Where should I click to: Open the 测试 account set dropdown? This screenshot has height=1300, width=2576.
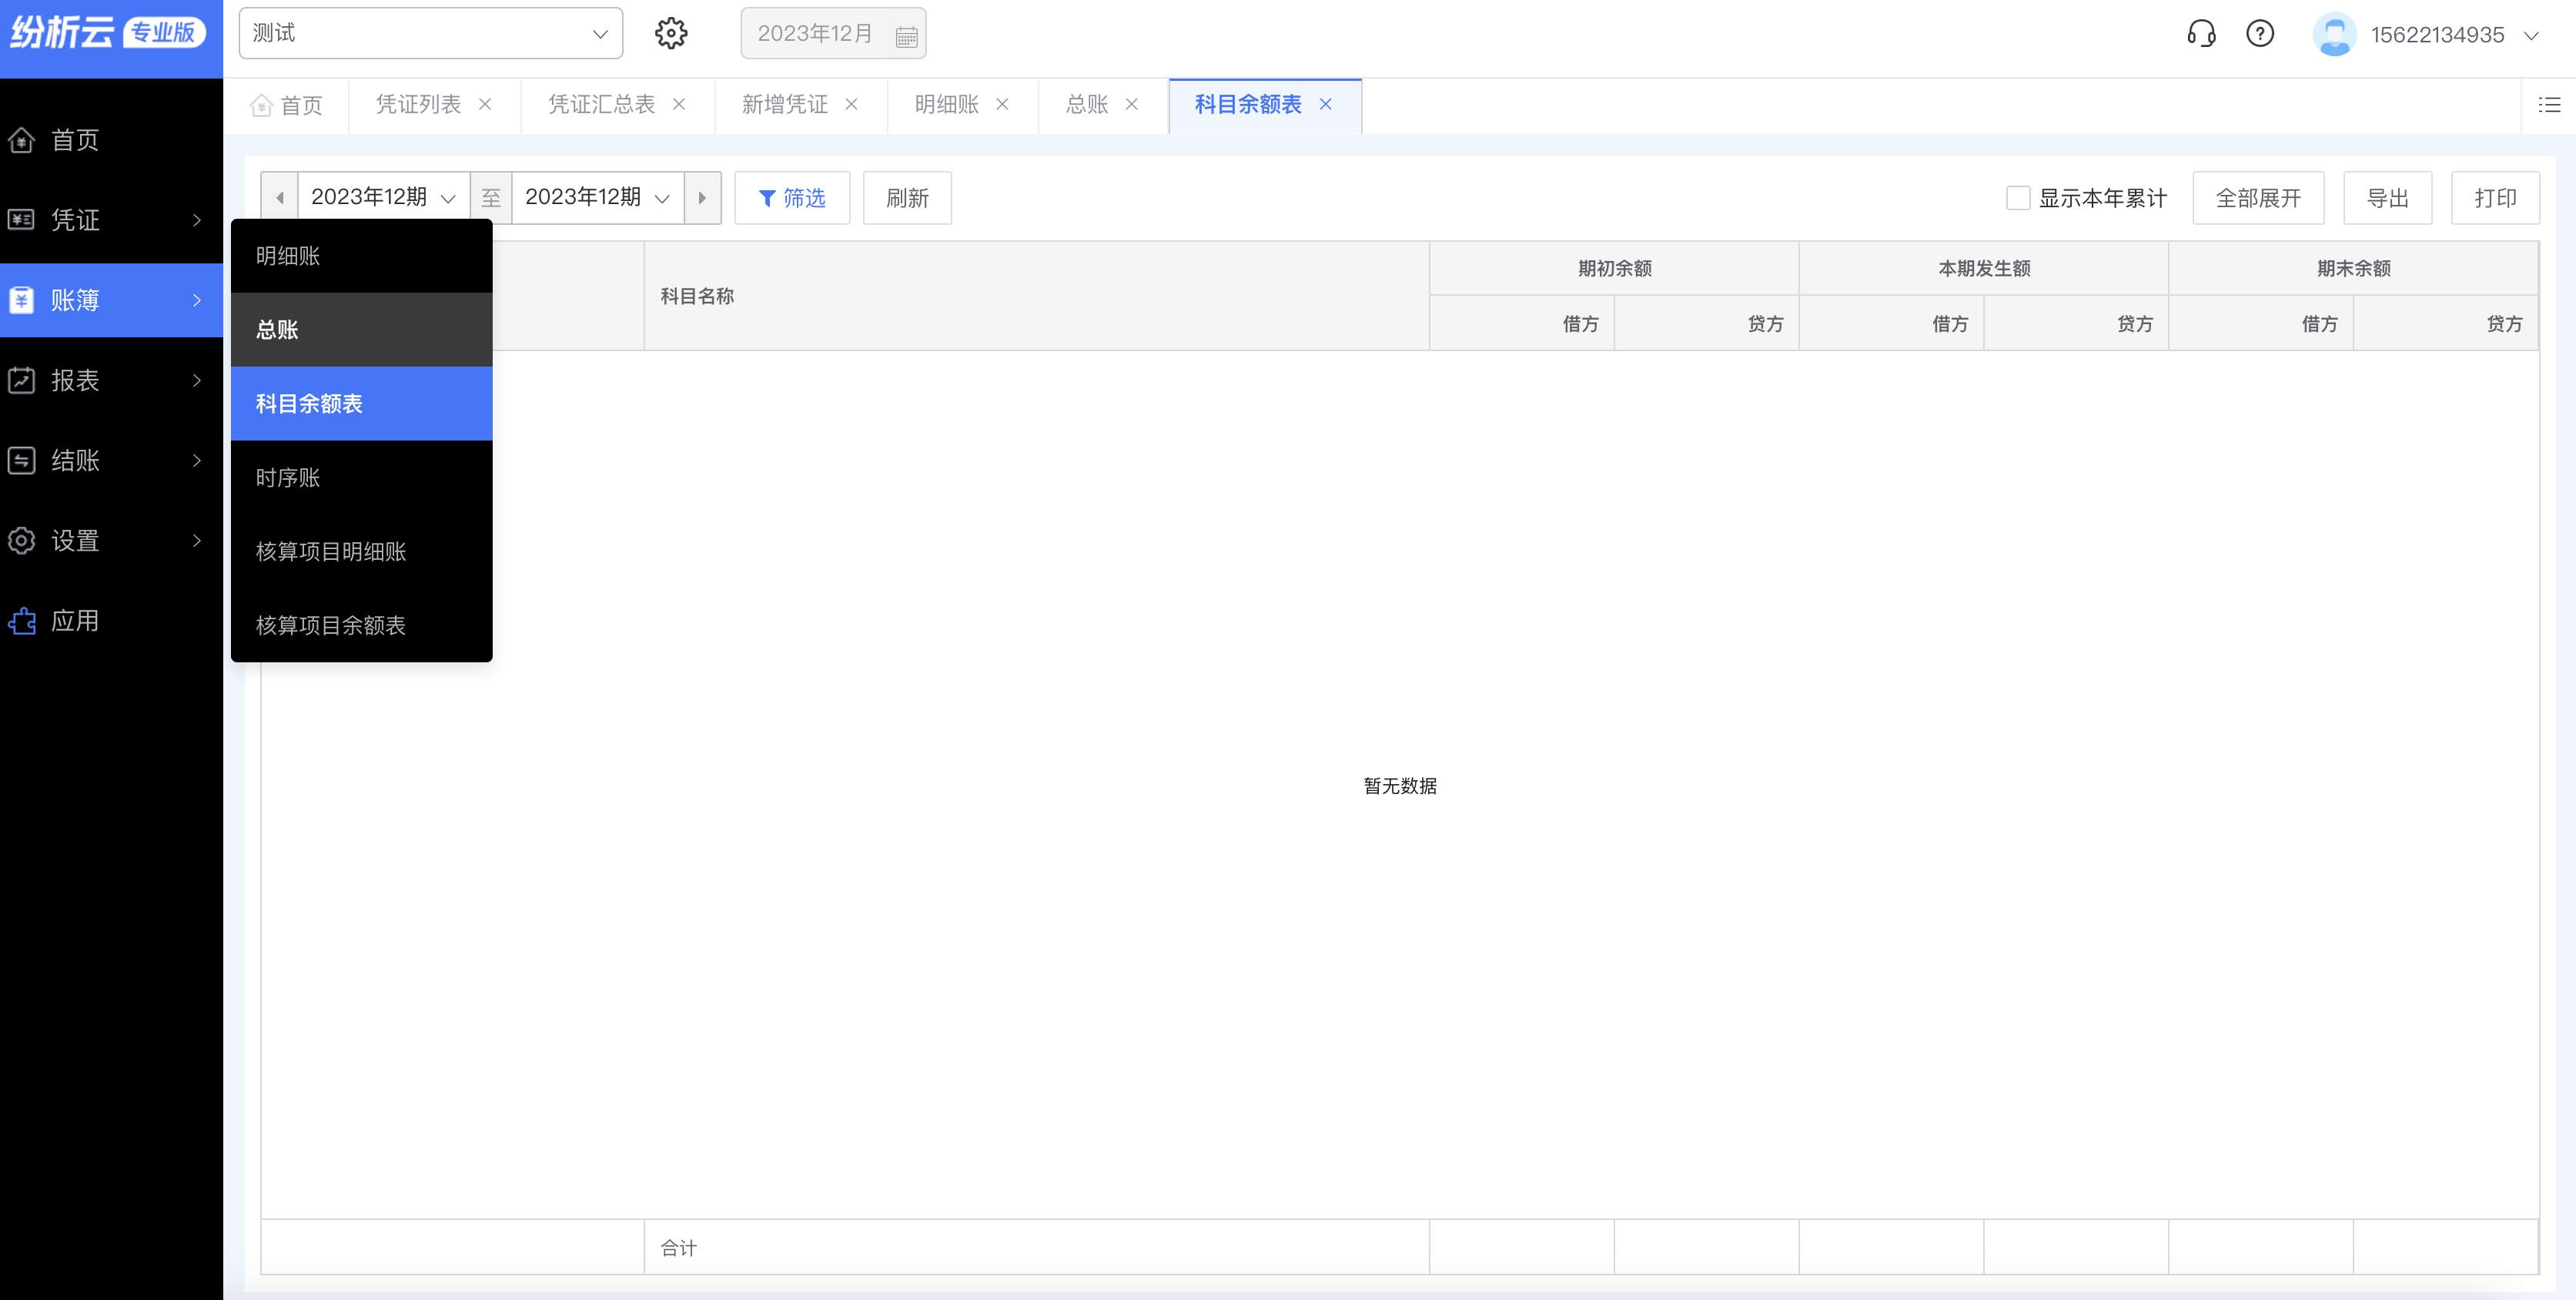point(430,33)
